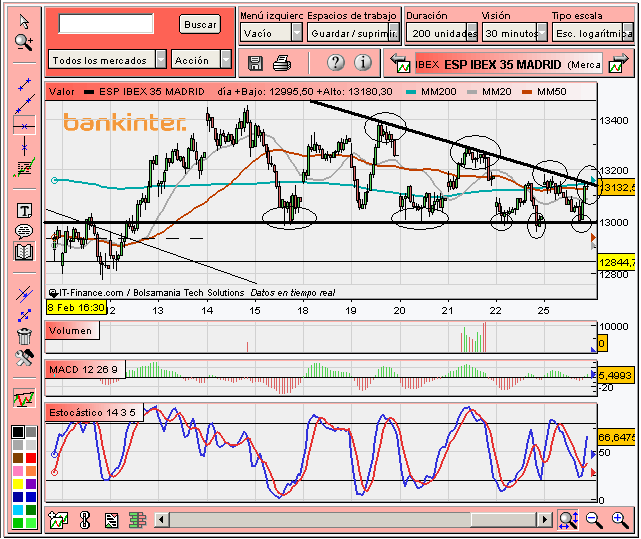
Task: Select the vertical line drawing tool
Action: tap(25, 146)
